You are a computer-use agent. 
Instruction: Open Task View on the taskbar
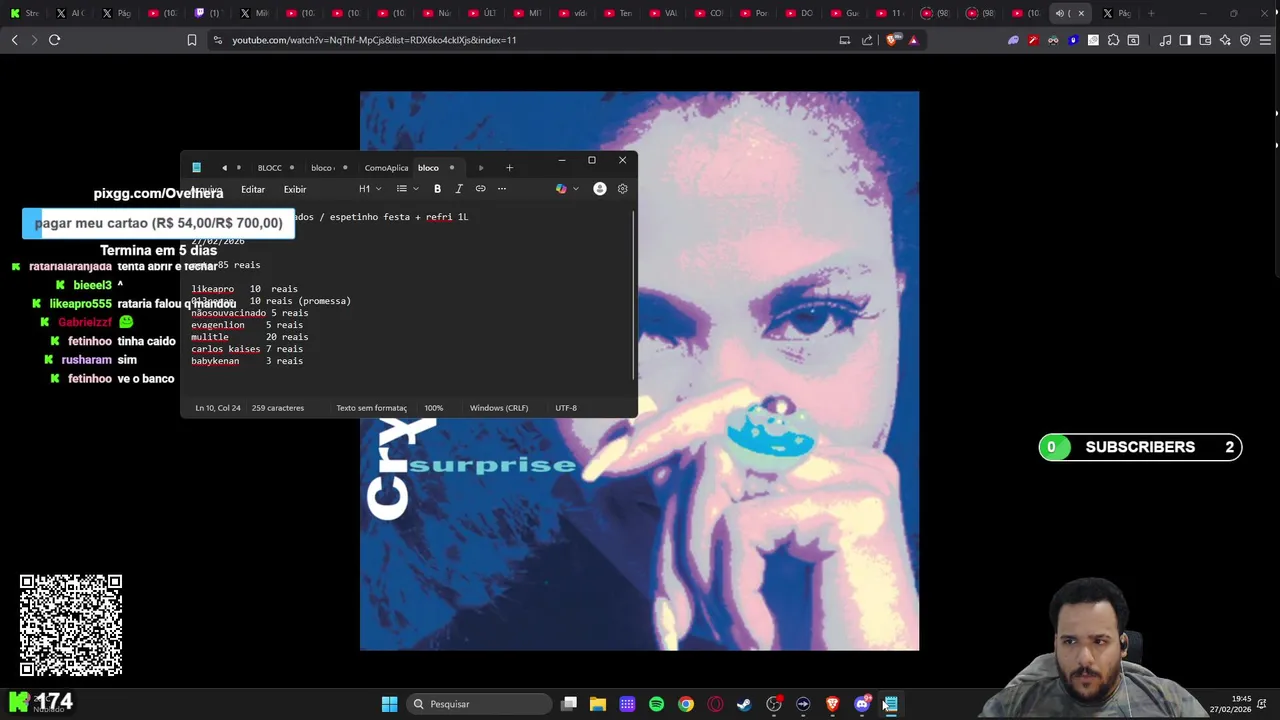click(569, 704)
